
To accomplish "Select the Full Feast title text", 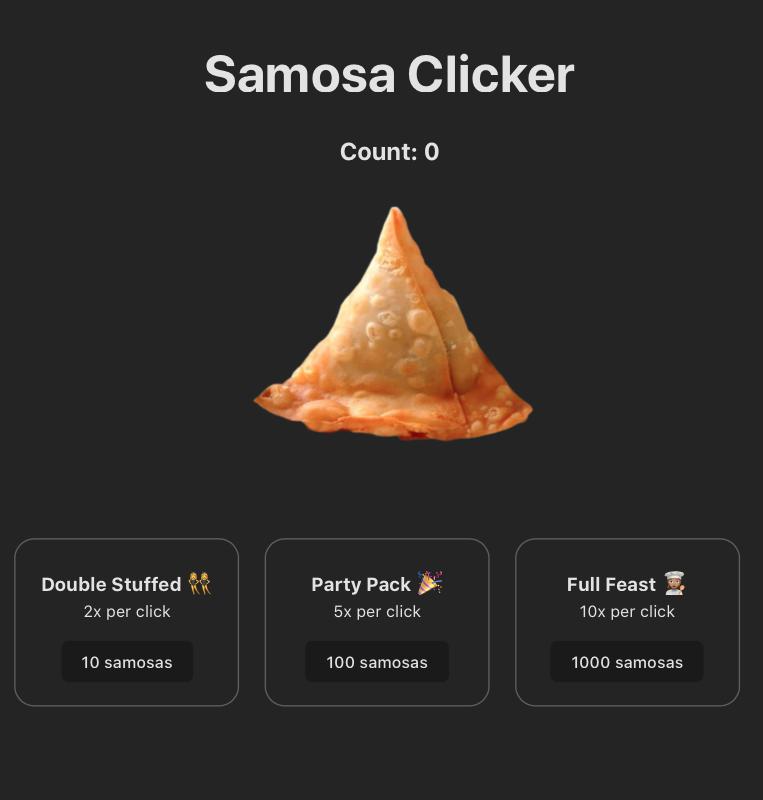I will point(611,585).
